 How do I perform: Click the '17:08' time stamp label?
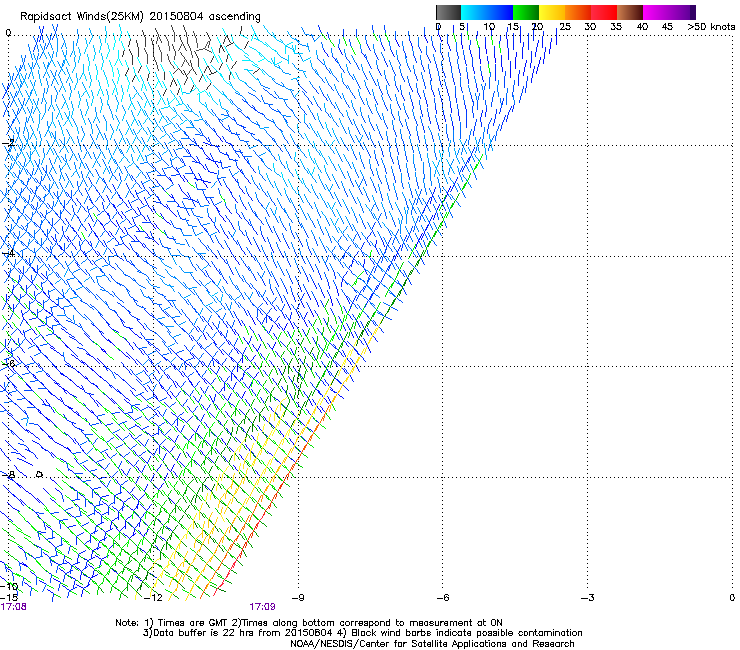click(x=13, y=607)
